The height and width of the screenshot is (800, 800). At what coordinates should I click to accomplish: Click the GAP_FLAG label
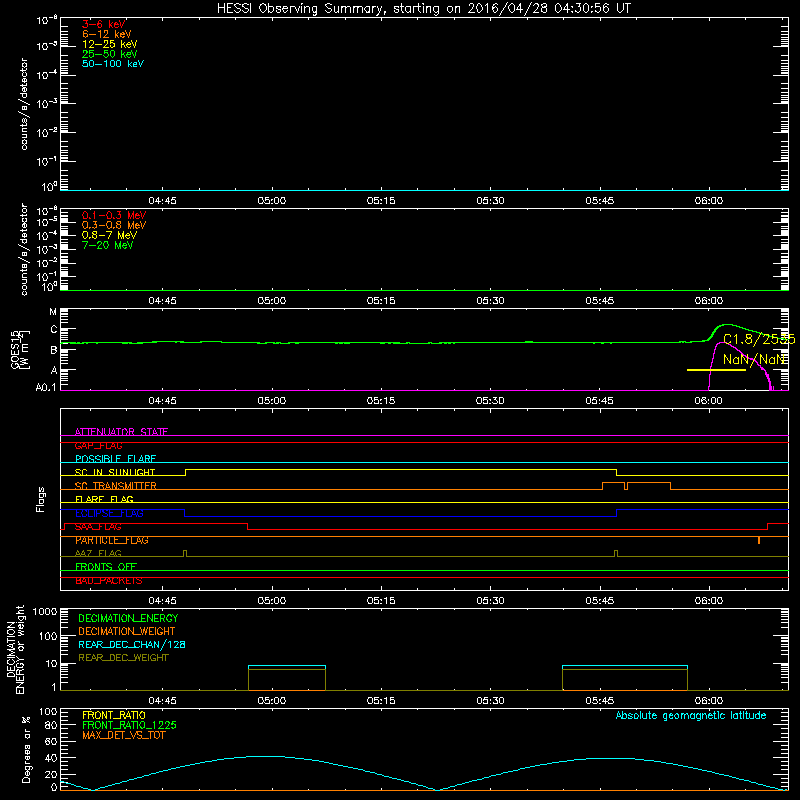98,446
